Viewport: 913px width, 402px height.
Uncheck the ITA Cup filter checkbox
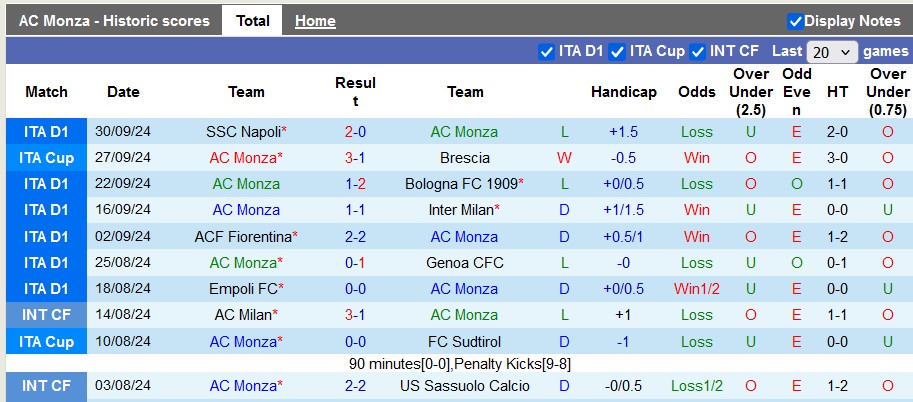pyautogui.click(x=617, y=52)
